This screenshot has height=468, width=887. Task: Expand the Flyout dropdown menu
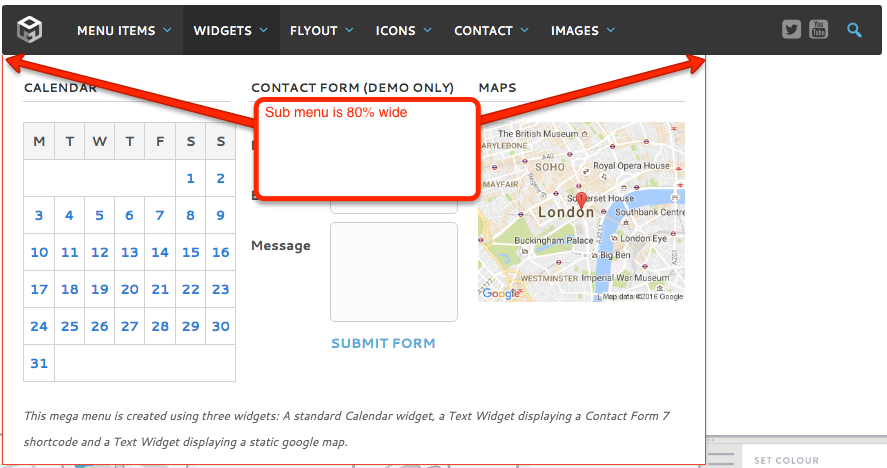tap(321, 31)
